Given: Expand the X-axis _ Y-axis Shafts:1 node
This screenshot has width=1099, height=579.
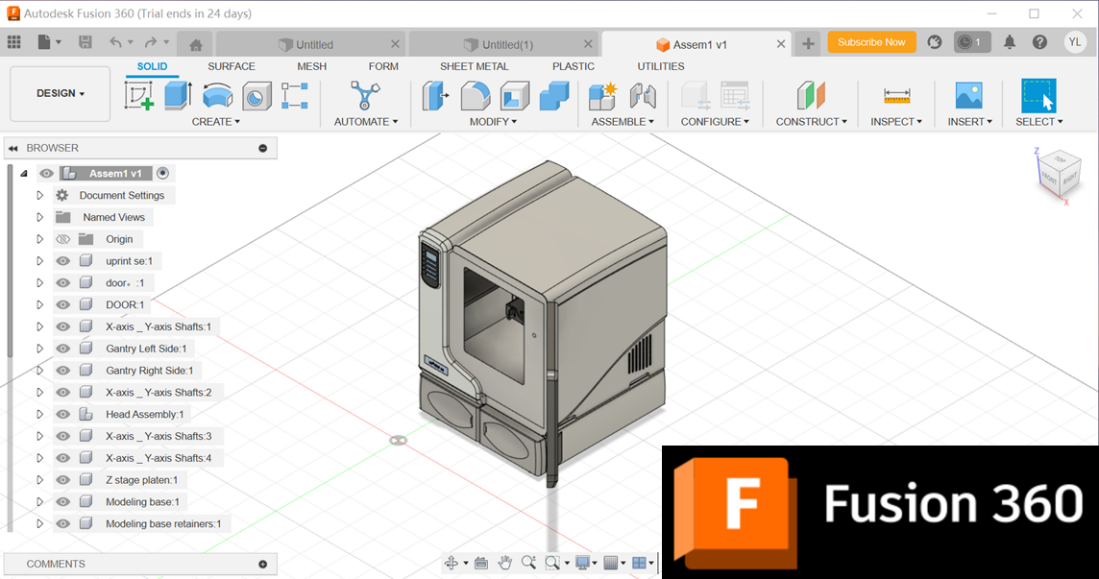Looking at the screenshot, I should (x=40, y=327).
